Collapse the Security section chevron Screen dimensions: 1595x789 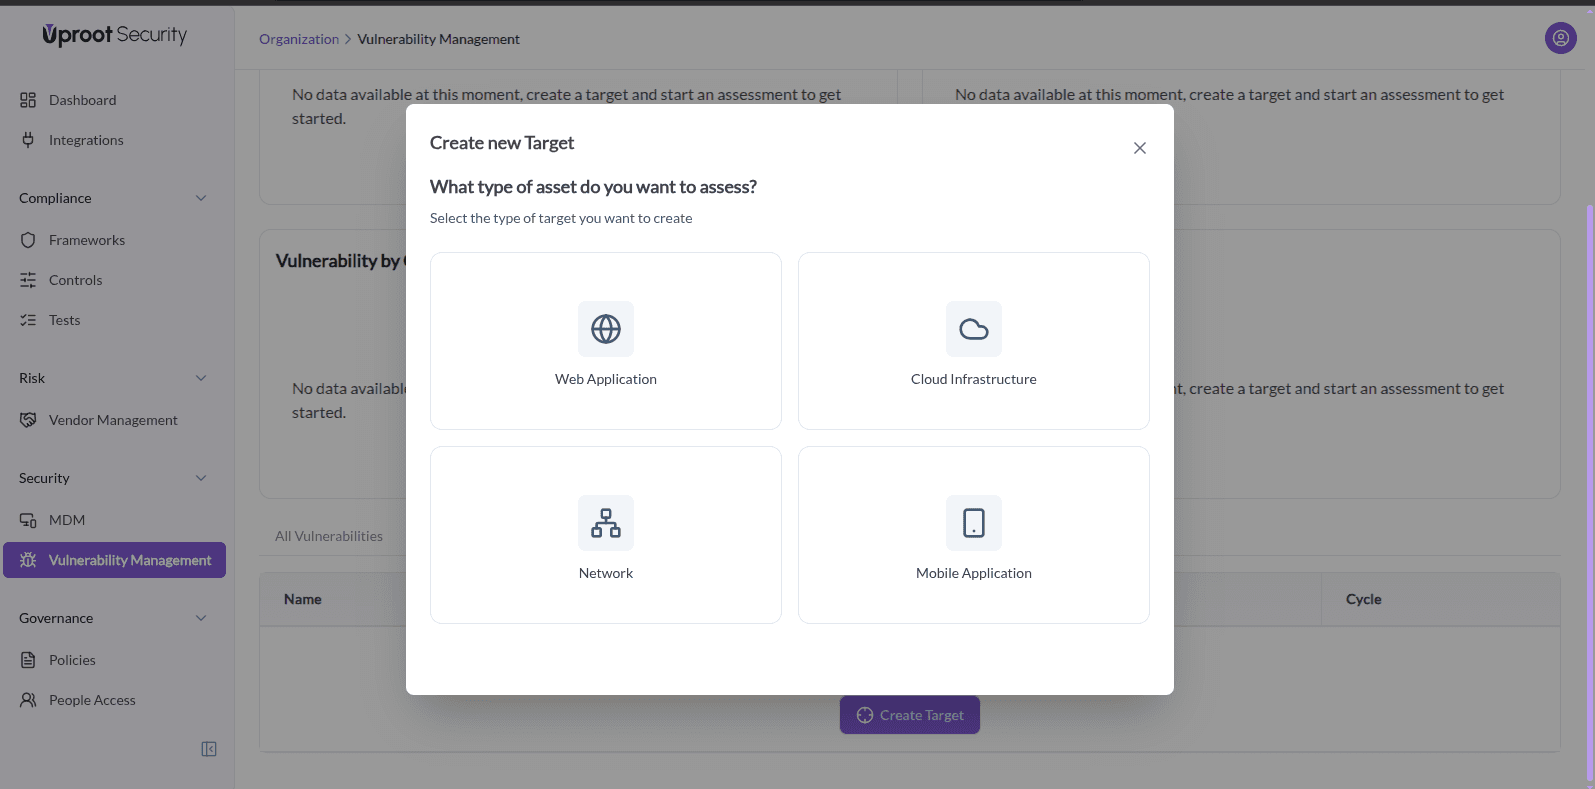coord(201,478)
